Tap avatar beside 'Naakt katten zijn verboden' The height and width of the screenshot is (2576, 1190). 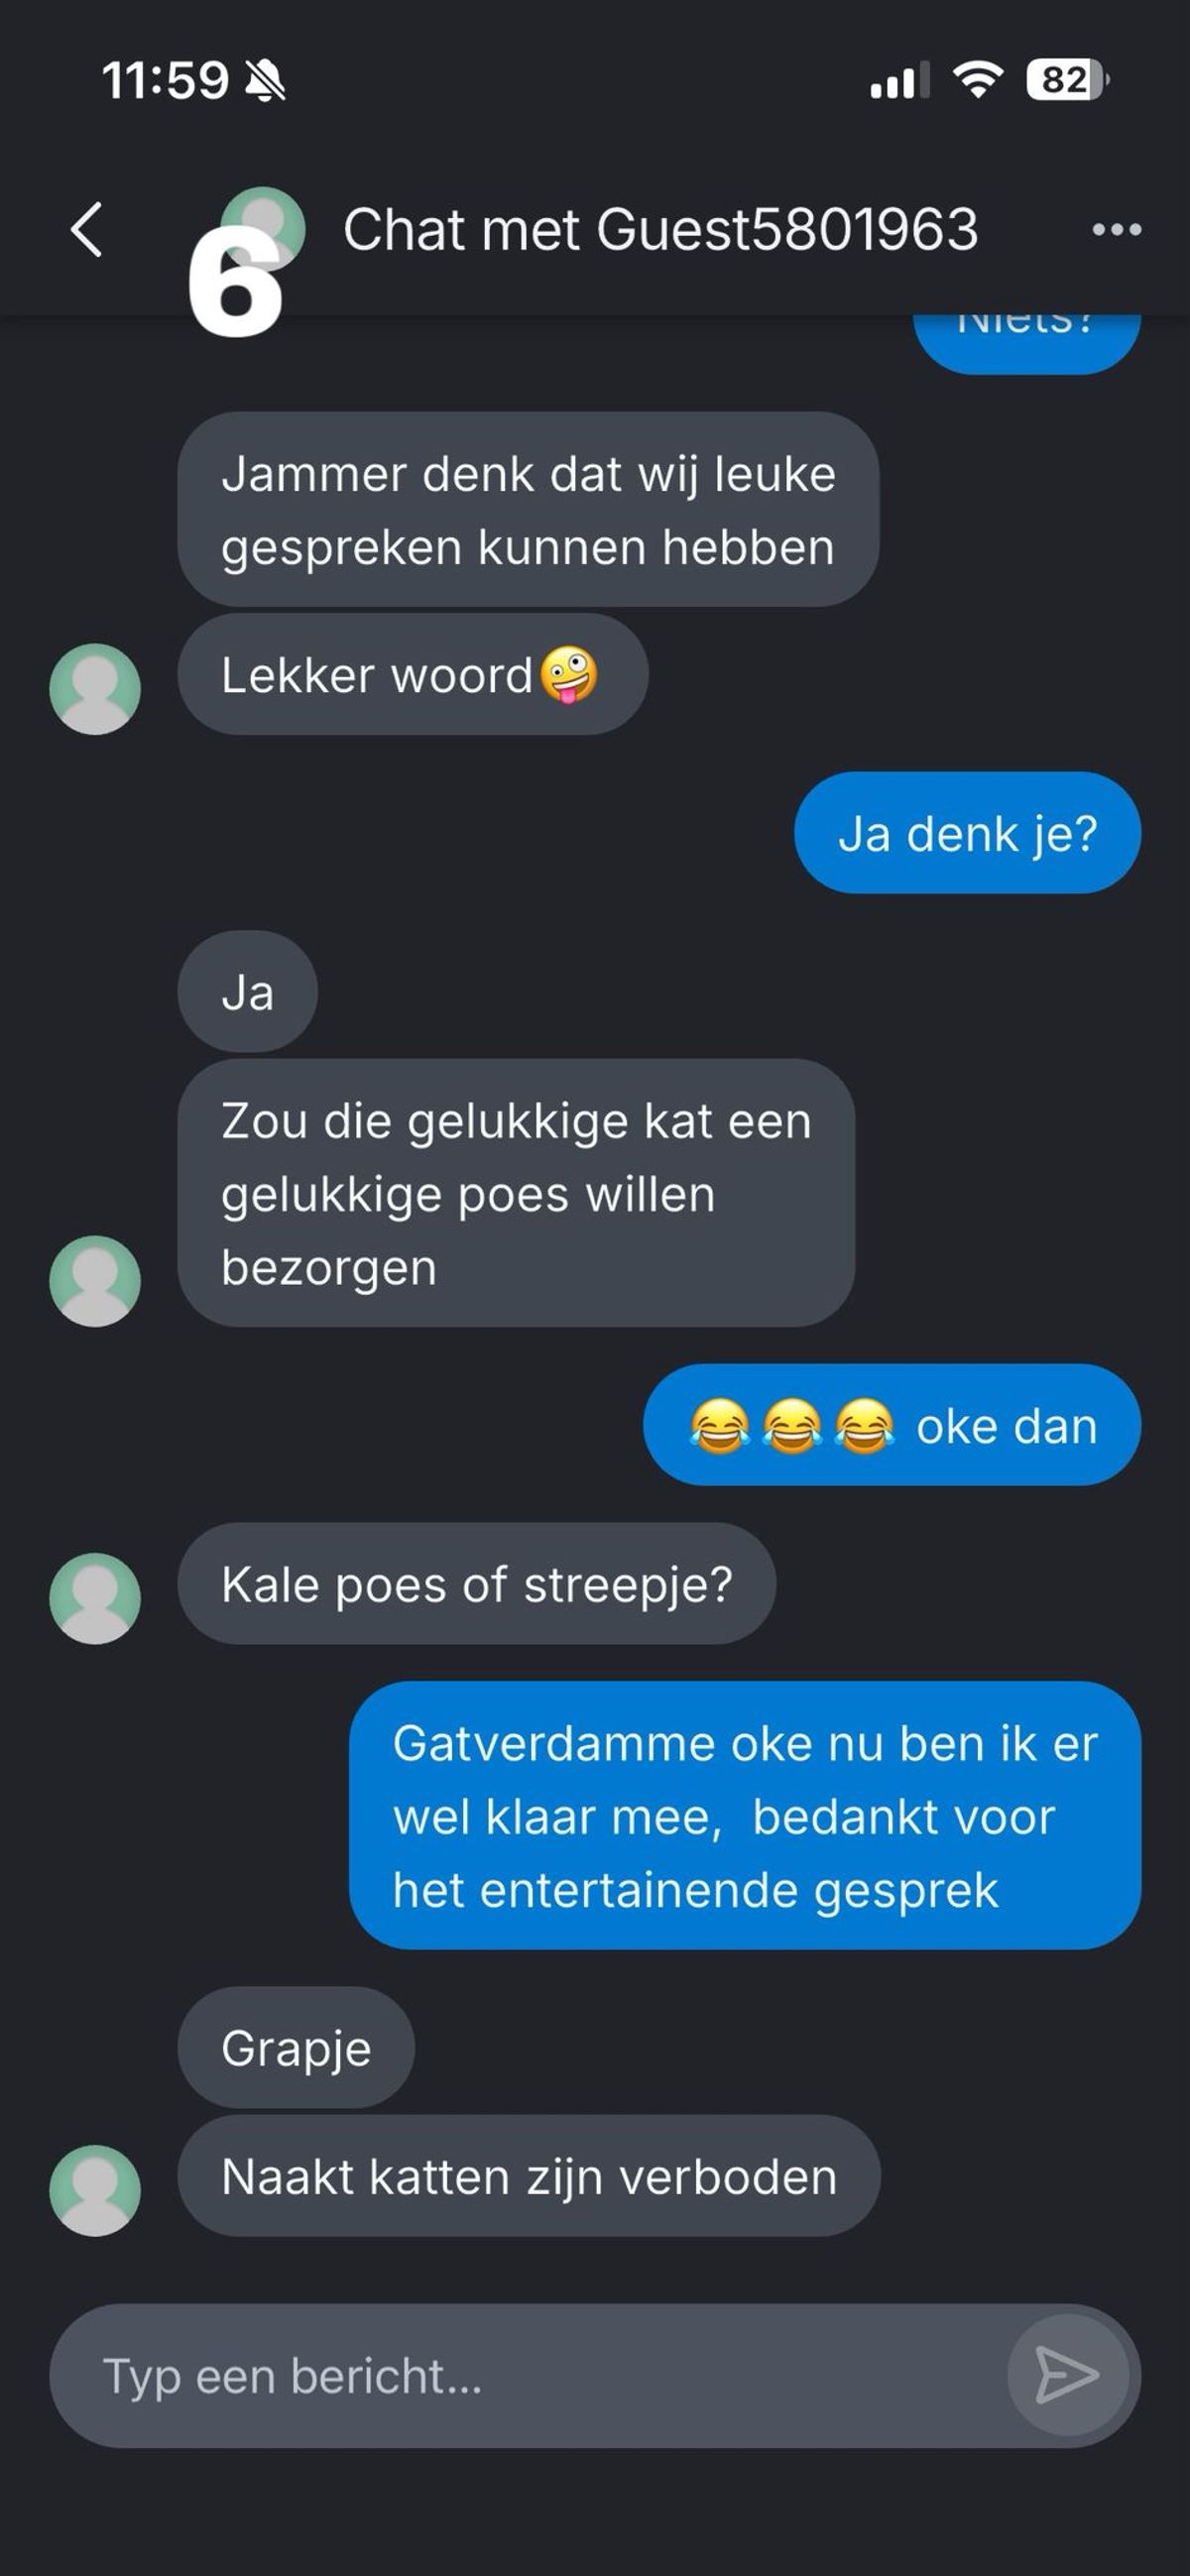tap(95, 2190)
